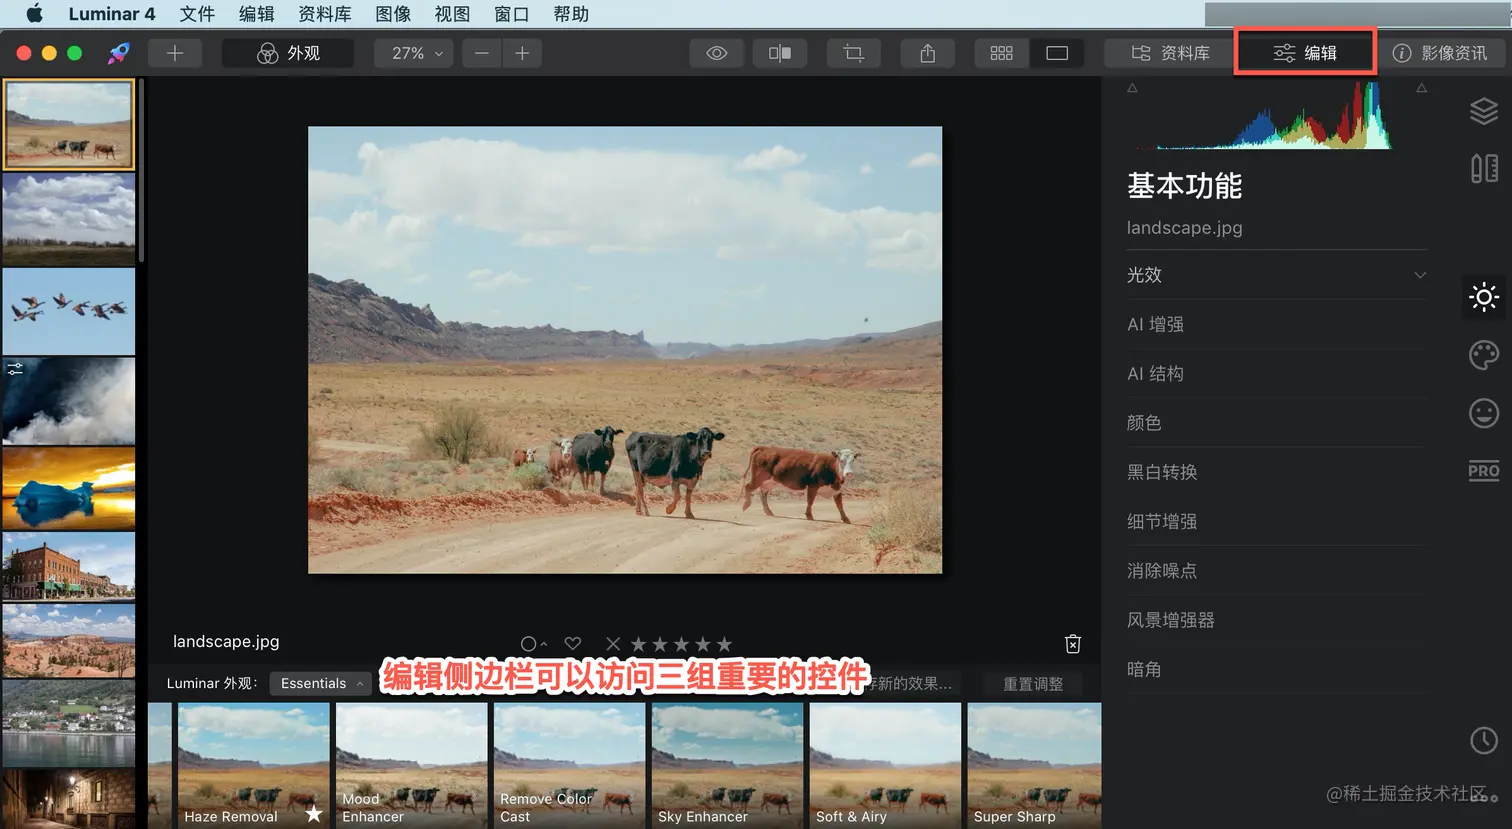Select the crop tool
1512x829 pixels.
854,53
